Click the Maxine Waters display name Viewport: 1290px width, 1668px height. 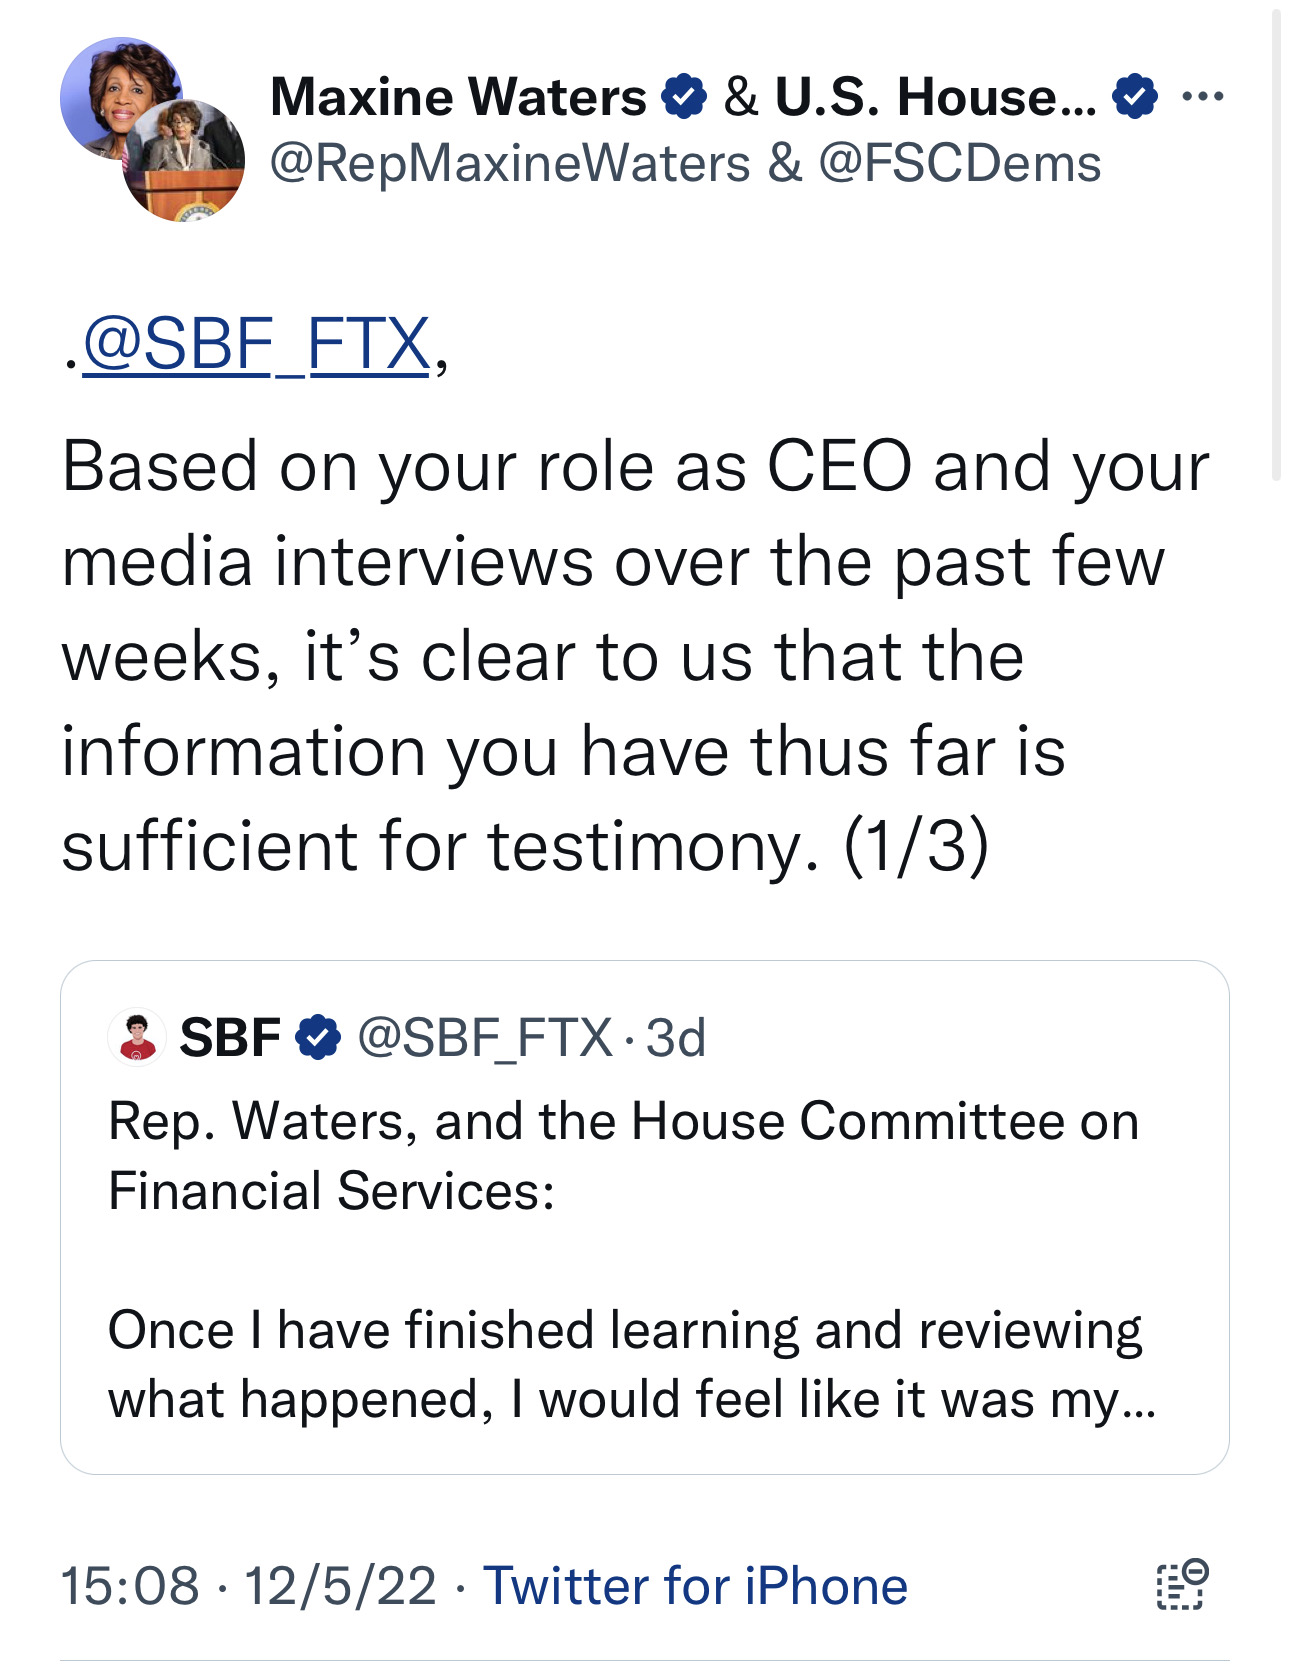(458, 97)
